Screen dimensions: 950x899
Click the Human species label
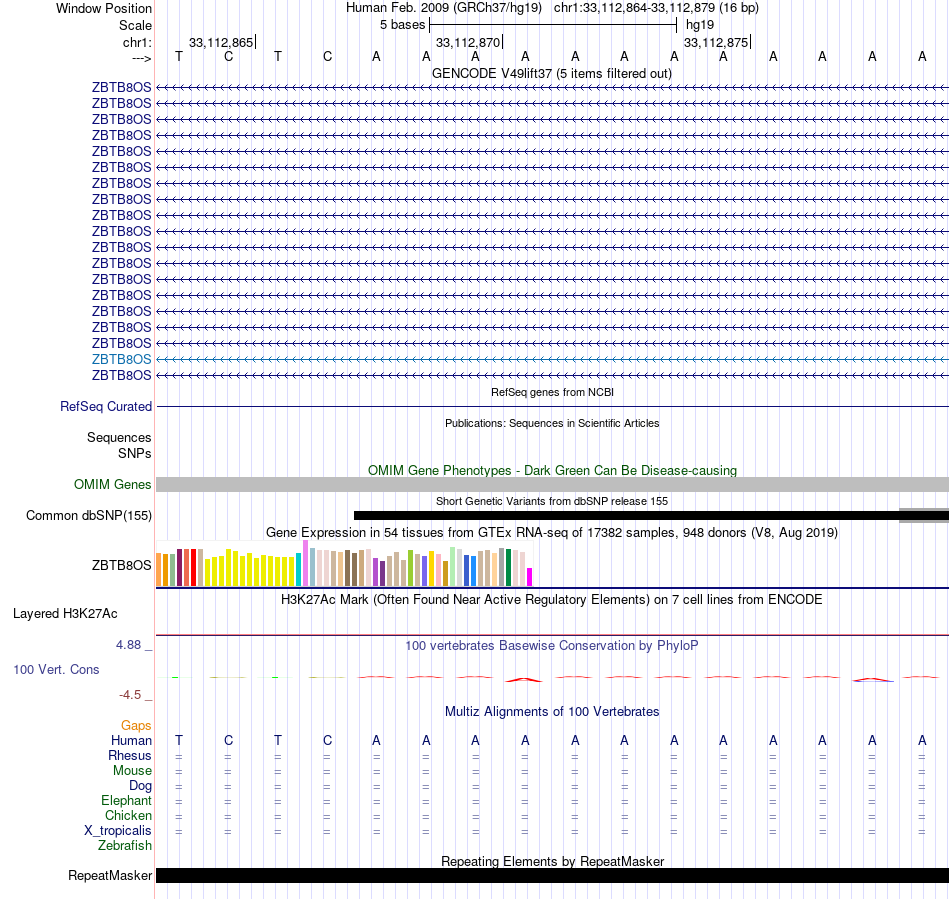point(131,740)
